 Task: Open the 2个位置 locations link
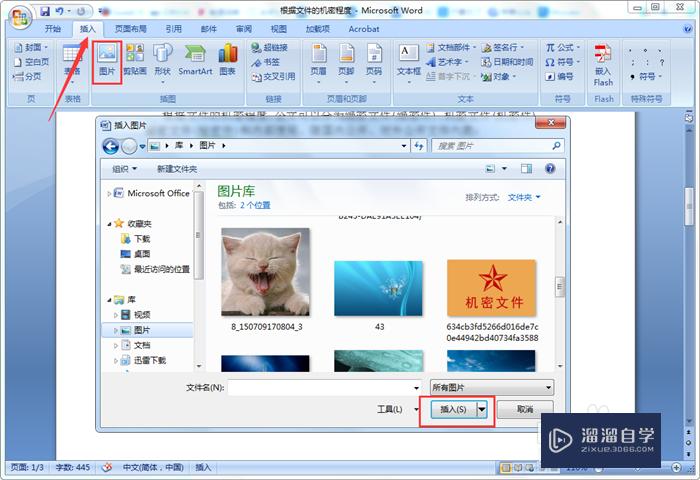[255, 205]
